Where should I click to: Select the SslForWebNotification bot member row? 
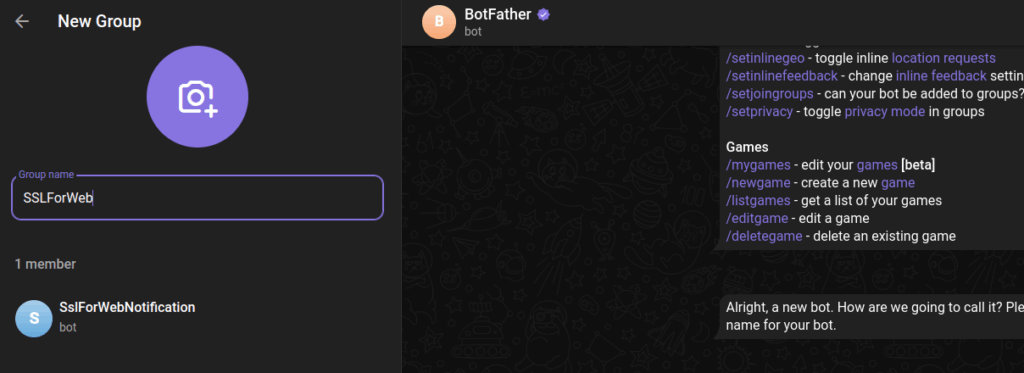pyautogui.click(x=199, y=318)
